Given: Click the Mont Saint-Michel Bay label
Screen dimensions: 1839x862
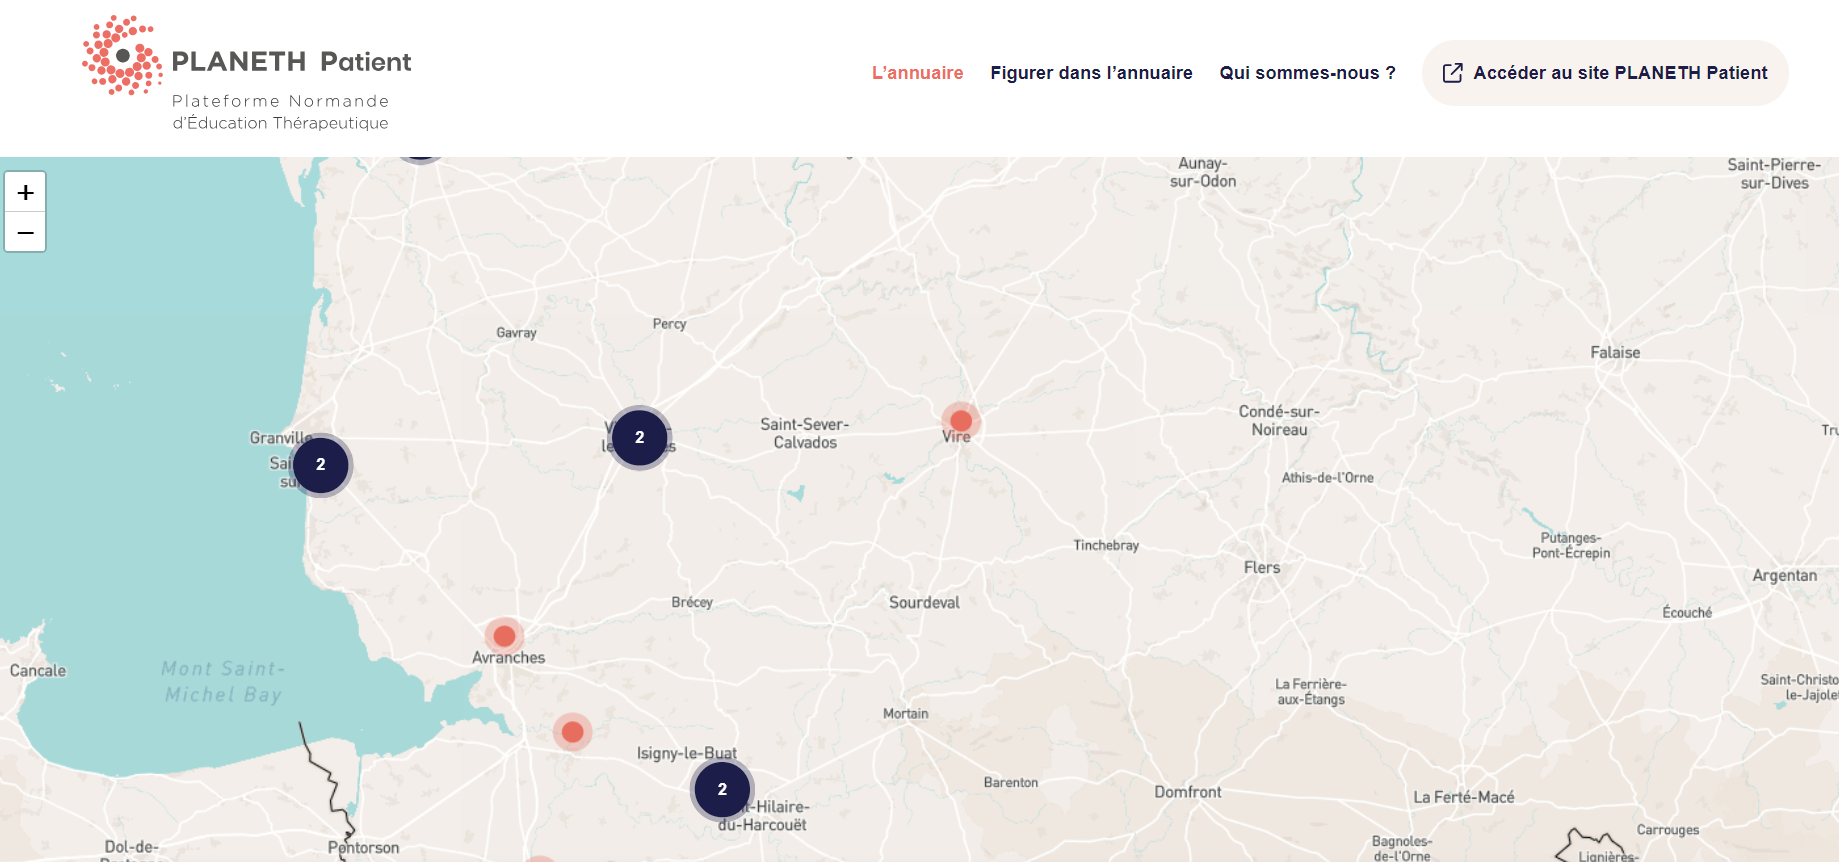Looking at the screenshot, I should click(x=223, y=682).
